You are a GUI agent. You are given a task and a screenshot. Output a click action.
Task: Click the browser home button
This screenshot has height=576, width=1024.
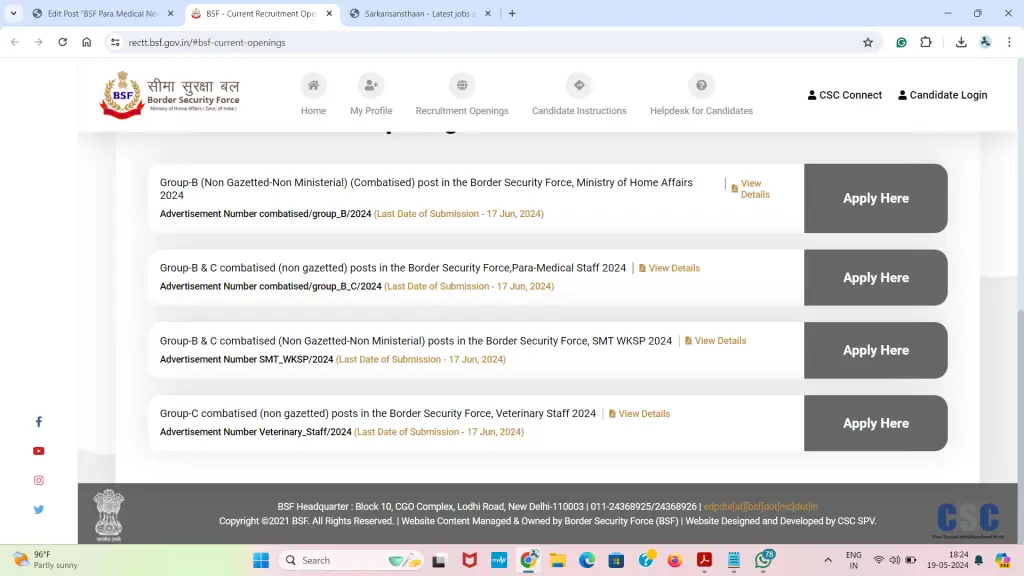87,42
